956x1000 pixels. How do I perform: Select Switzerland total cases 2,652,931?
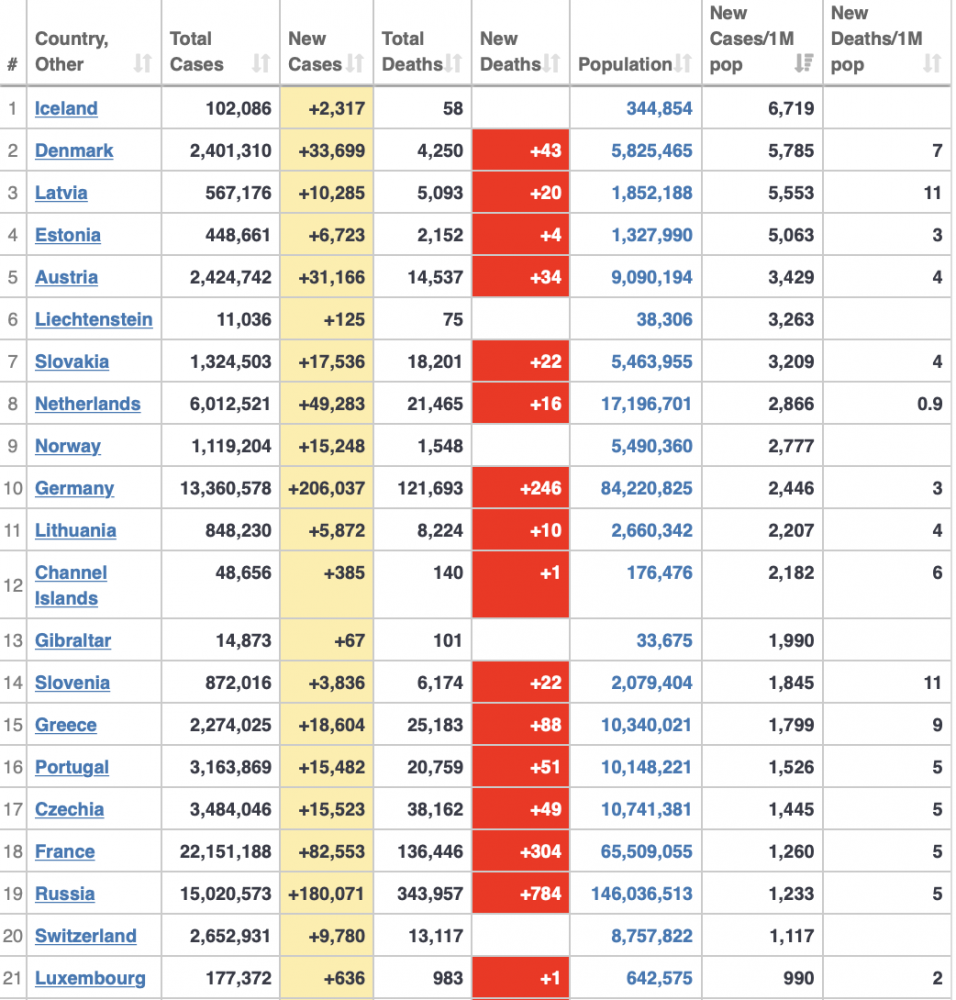point(230,936)
